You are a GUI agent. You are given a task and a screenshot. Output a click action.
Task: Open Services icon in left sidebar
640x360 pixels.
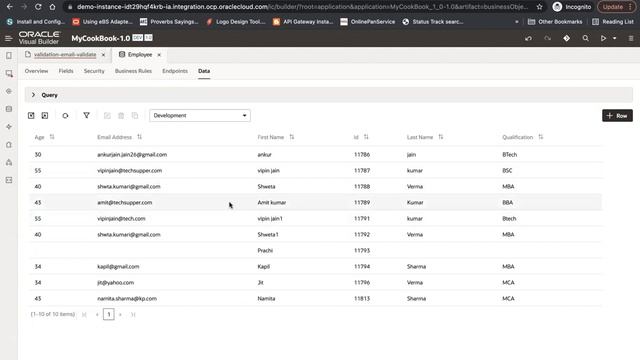(9, 91)
